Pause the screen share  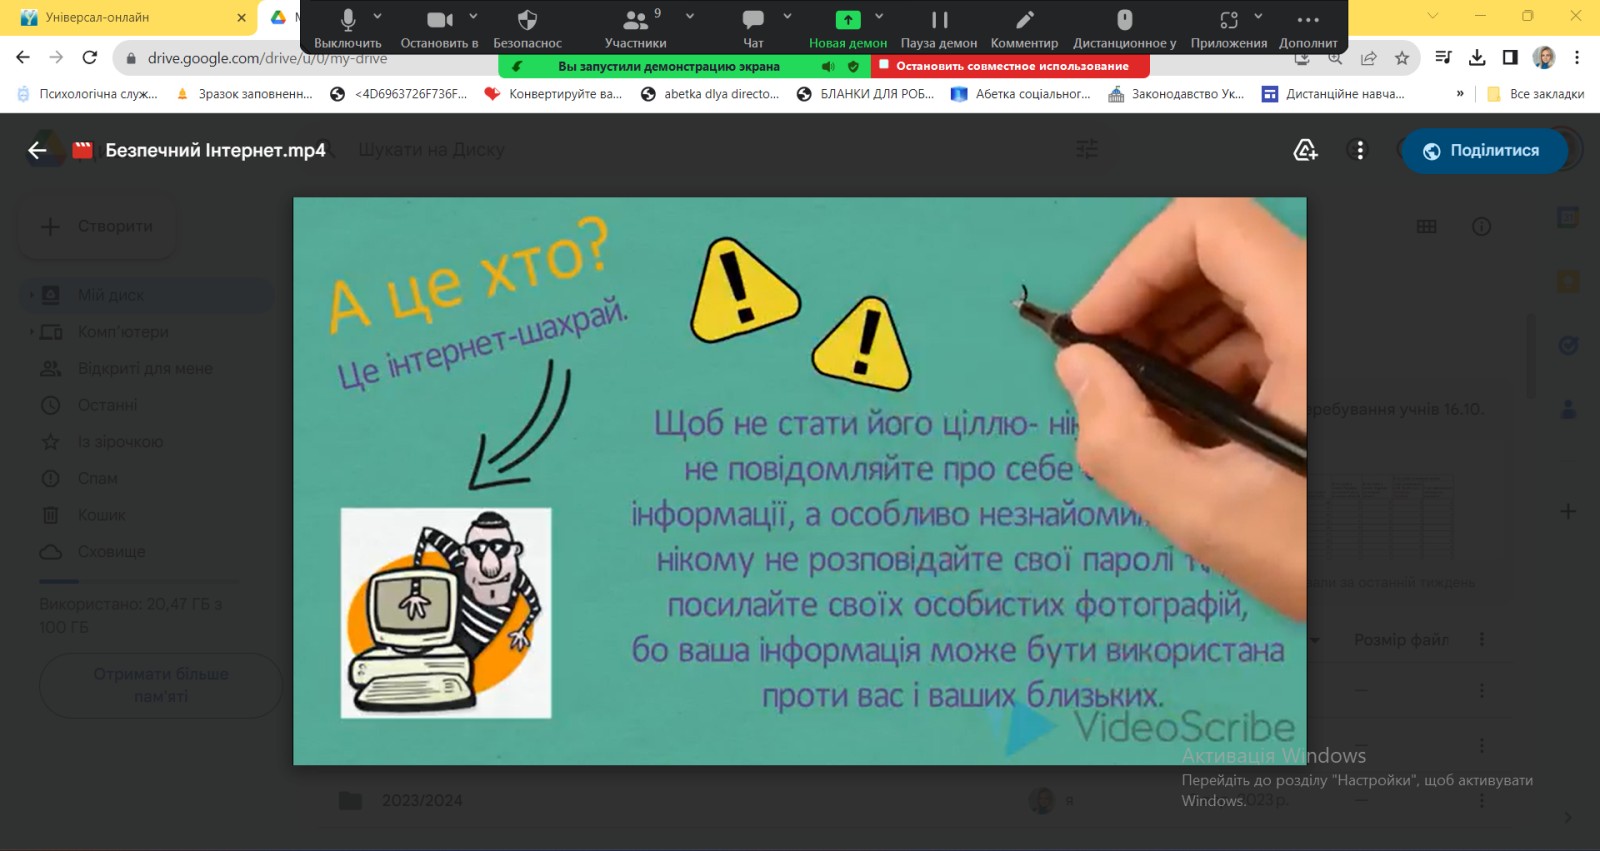click(x=939, y=27)
